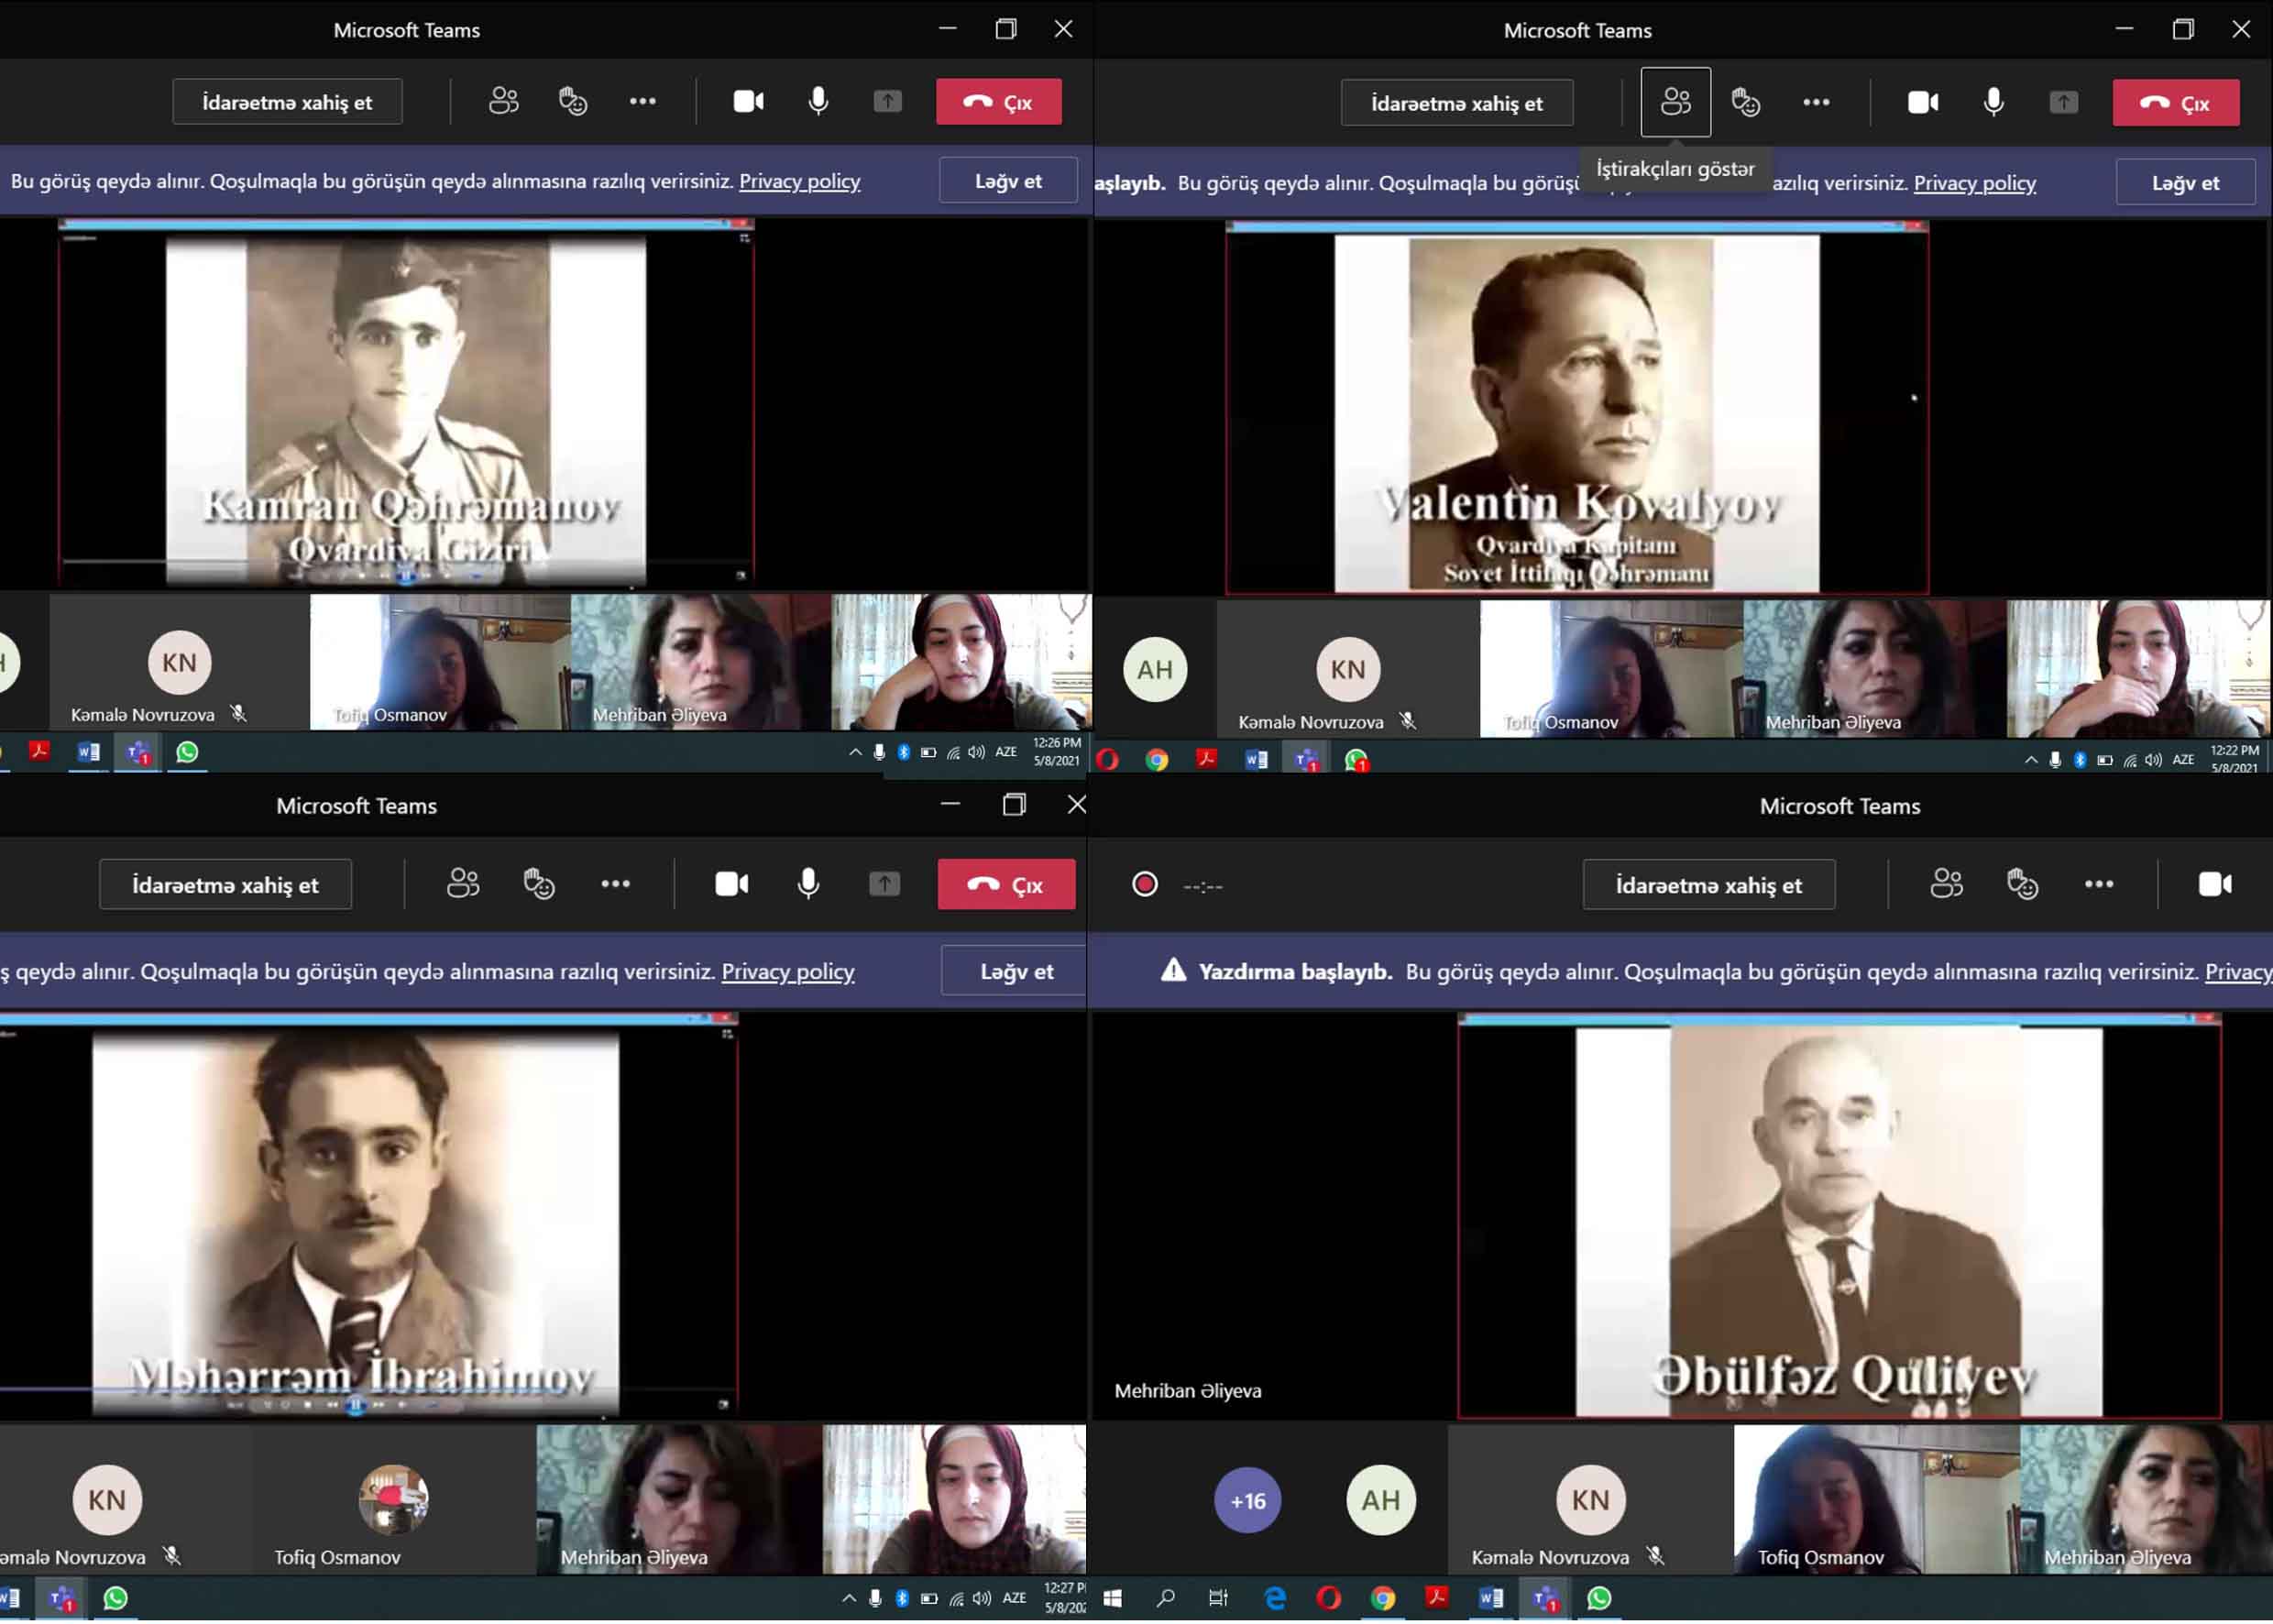Open volume control in top-left window tray
Screen dimensions: 2273x1624
[977, 752]
